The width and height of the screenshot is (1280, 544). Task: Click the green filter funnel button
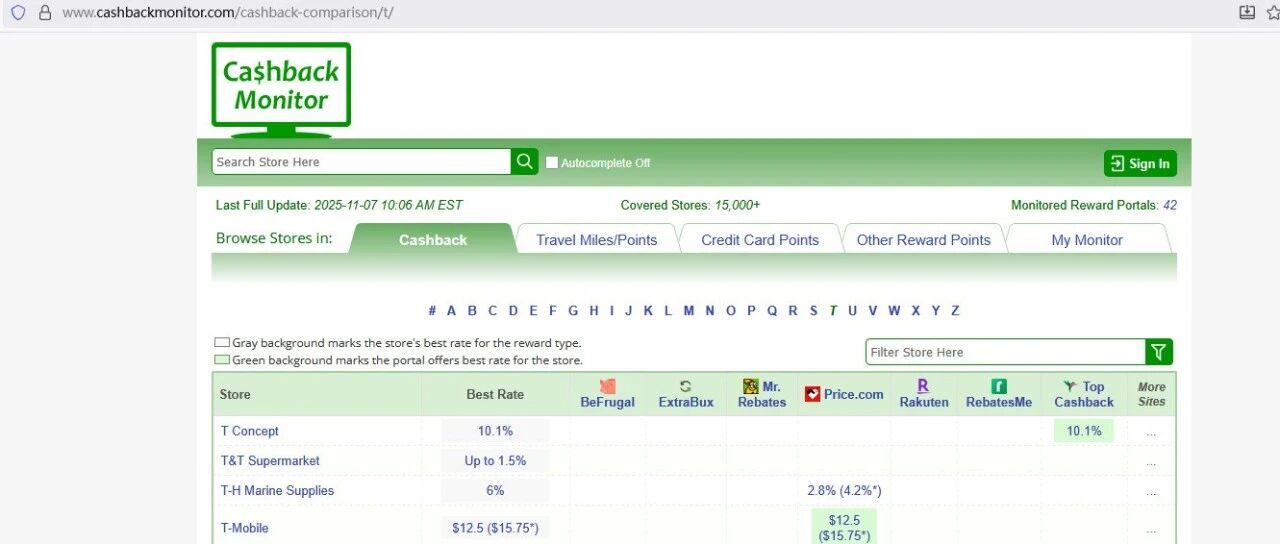(x=1159, y=352)
